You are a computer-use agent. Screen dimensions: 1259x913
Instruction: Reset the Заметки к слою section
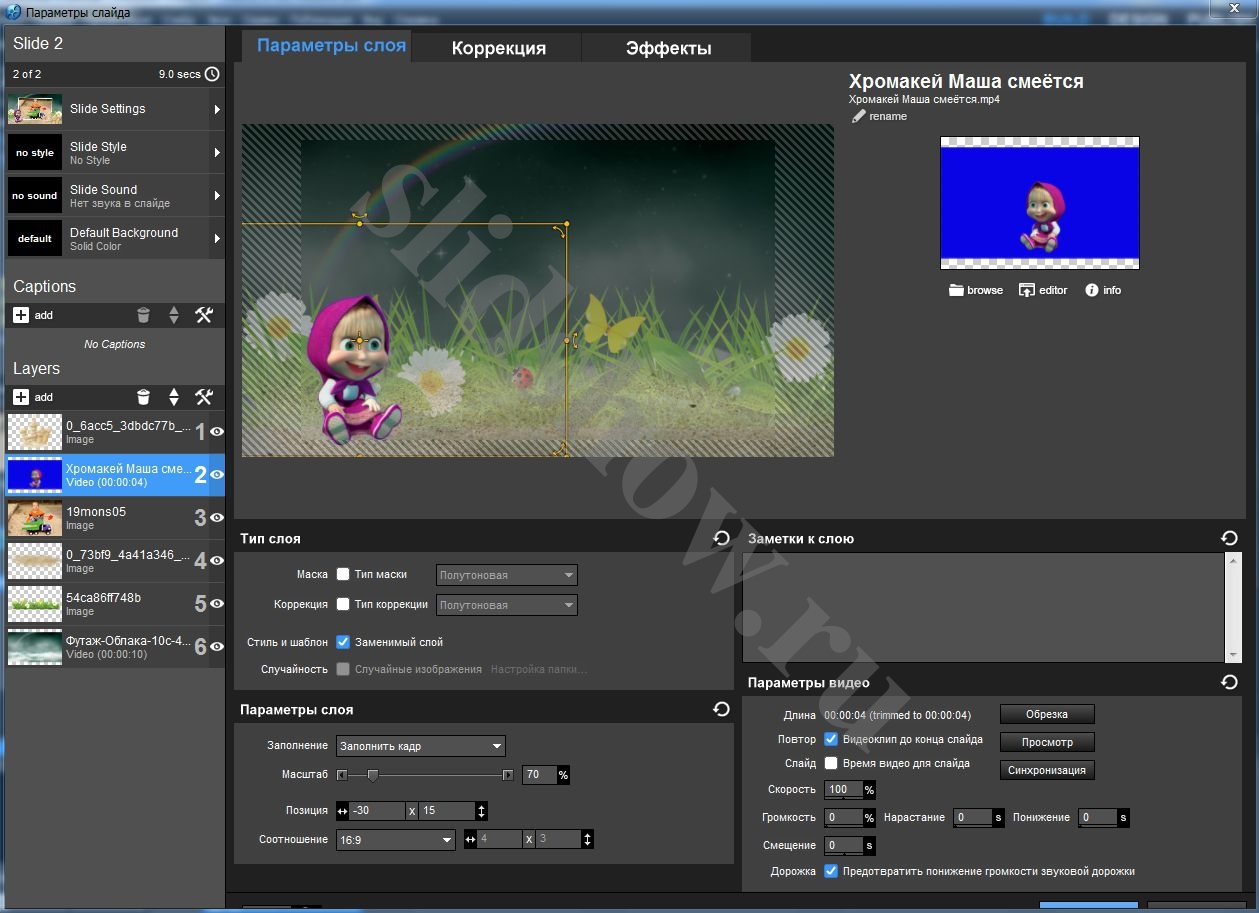click(1230, 538)
